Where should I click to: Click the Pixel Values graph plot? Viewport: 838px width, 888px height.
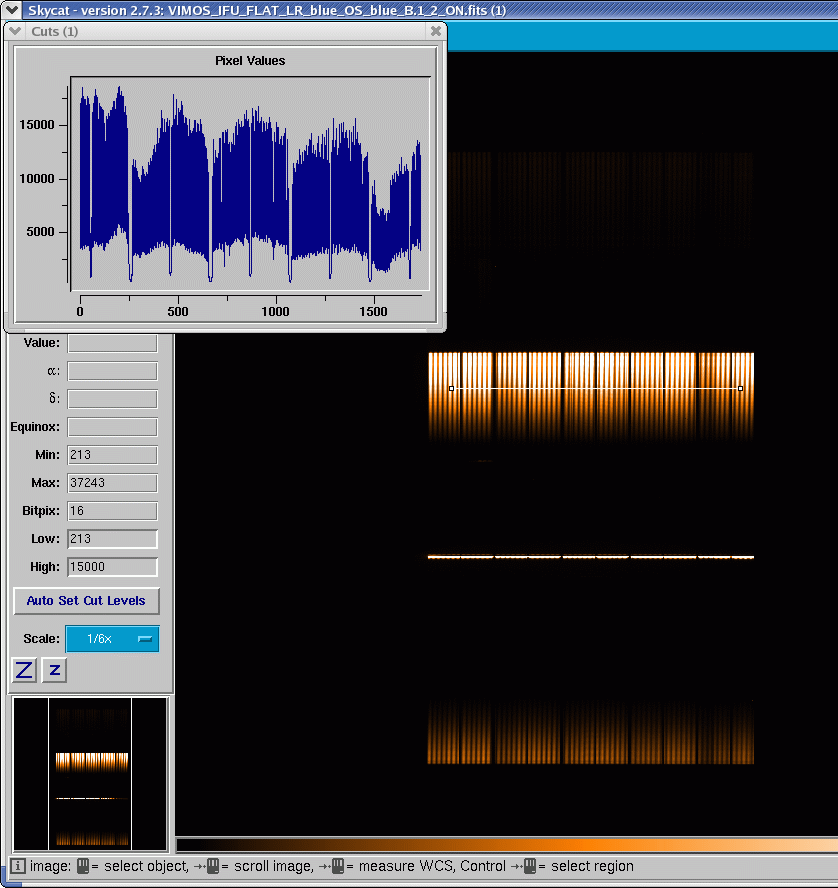click(x=250, y=183)
